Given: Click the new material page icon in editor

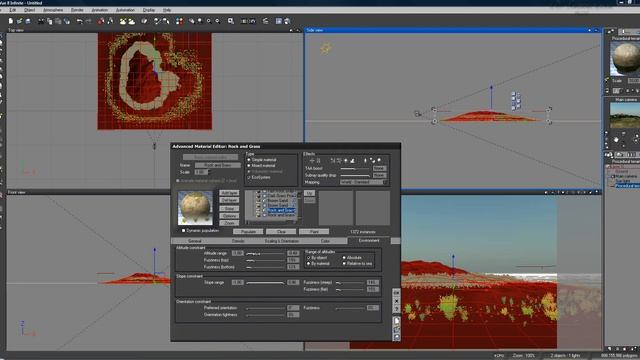Looking at the screenshot, I should coord(396,321).
